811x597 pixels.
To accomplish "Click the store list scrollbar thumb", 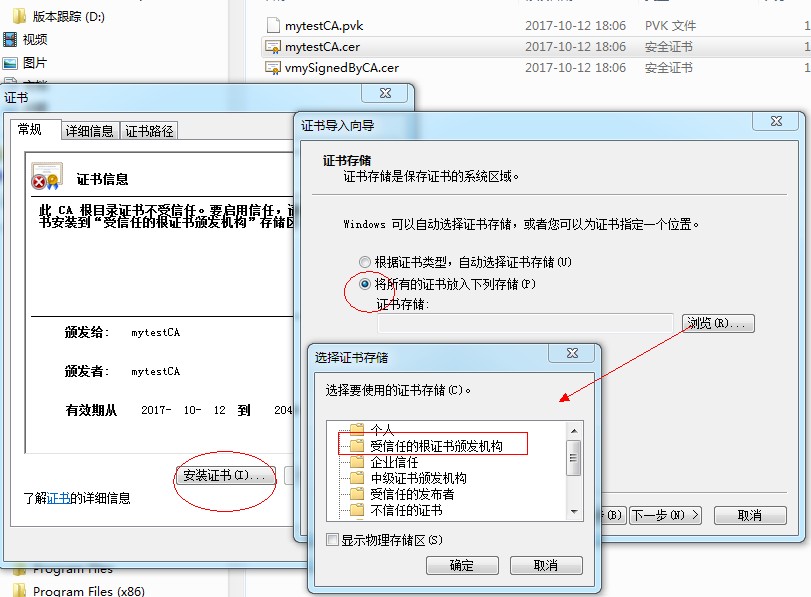I will (574, 458).
